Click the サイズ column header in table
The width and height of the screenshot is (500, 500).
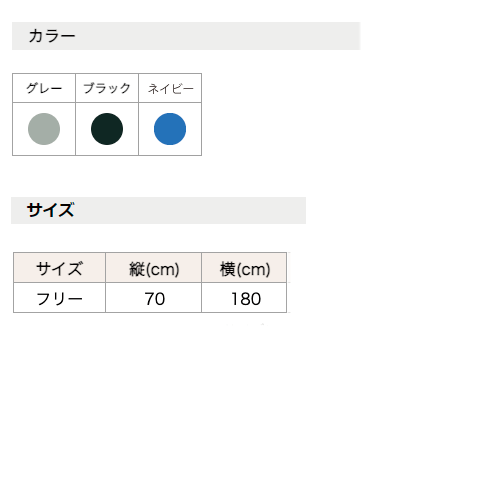59,268
